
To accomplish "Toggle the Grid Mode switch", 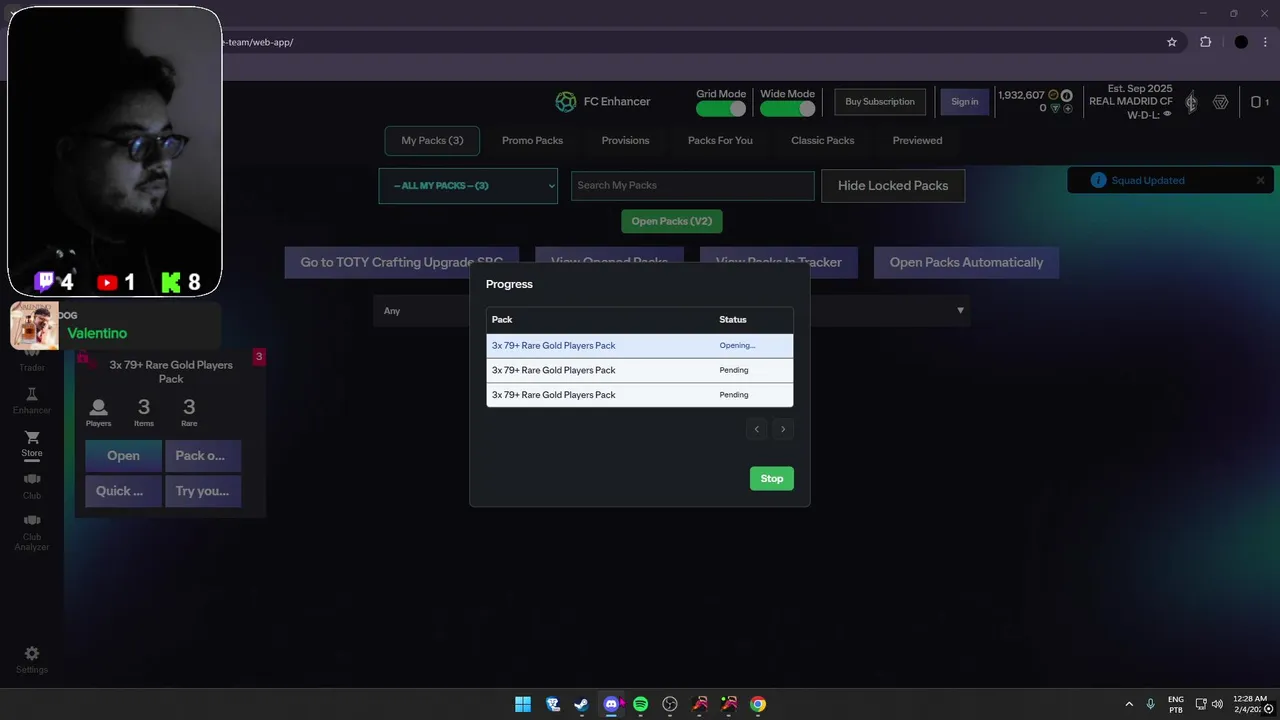I will coord(721,109).
